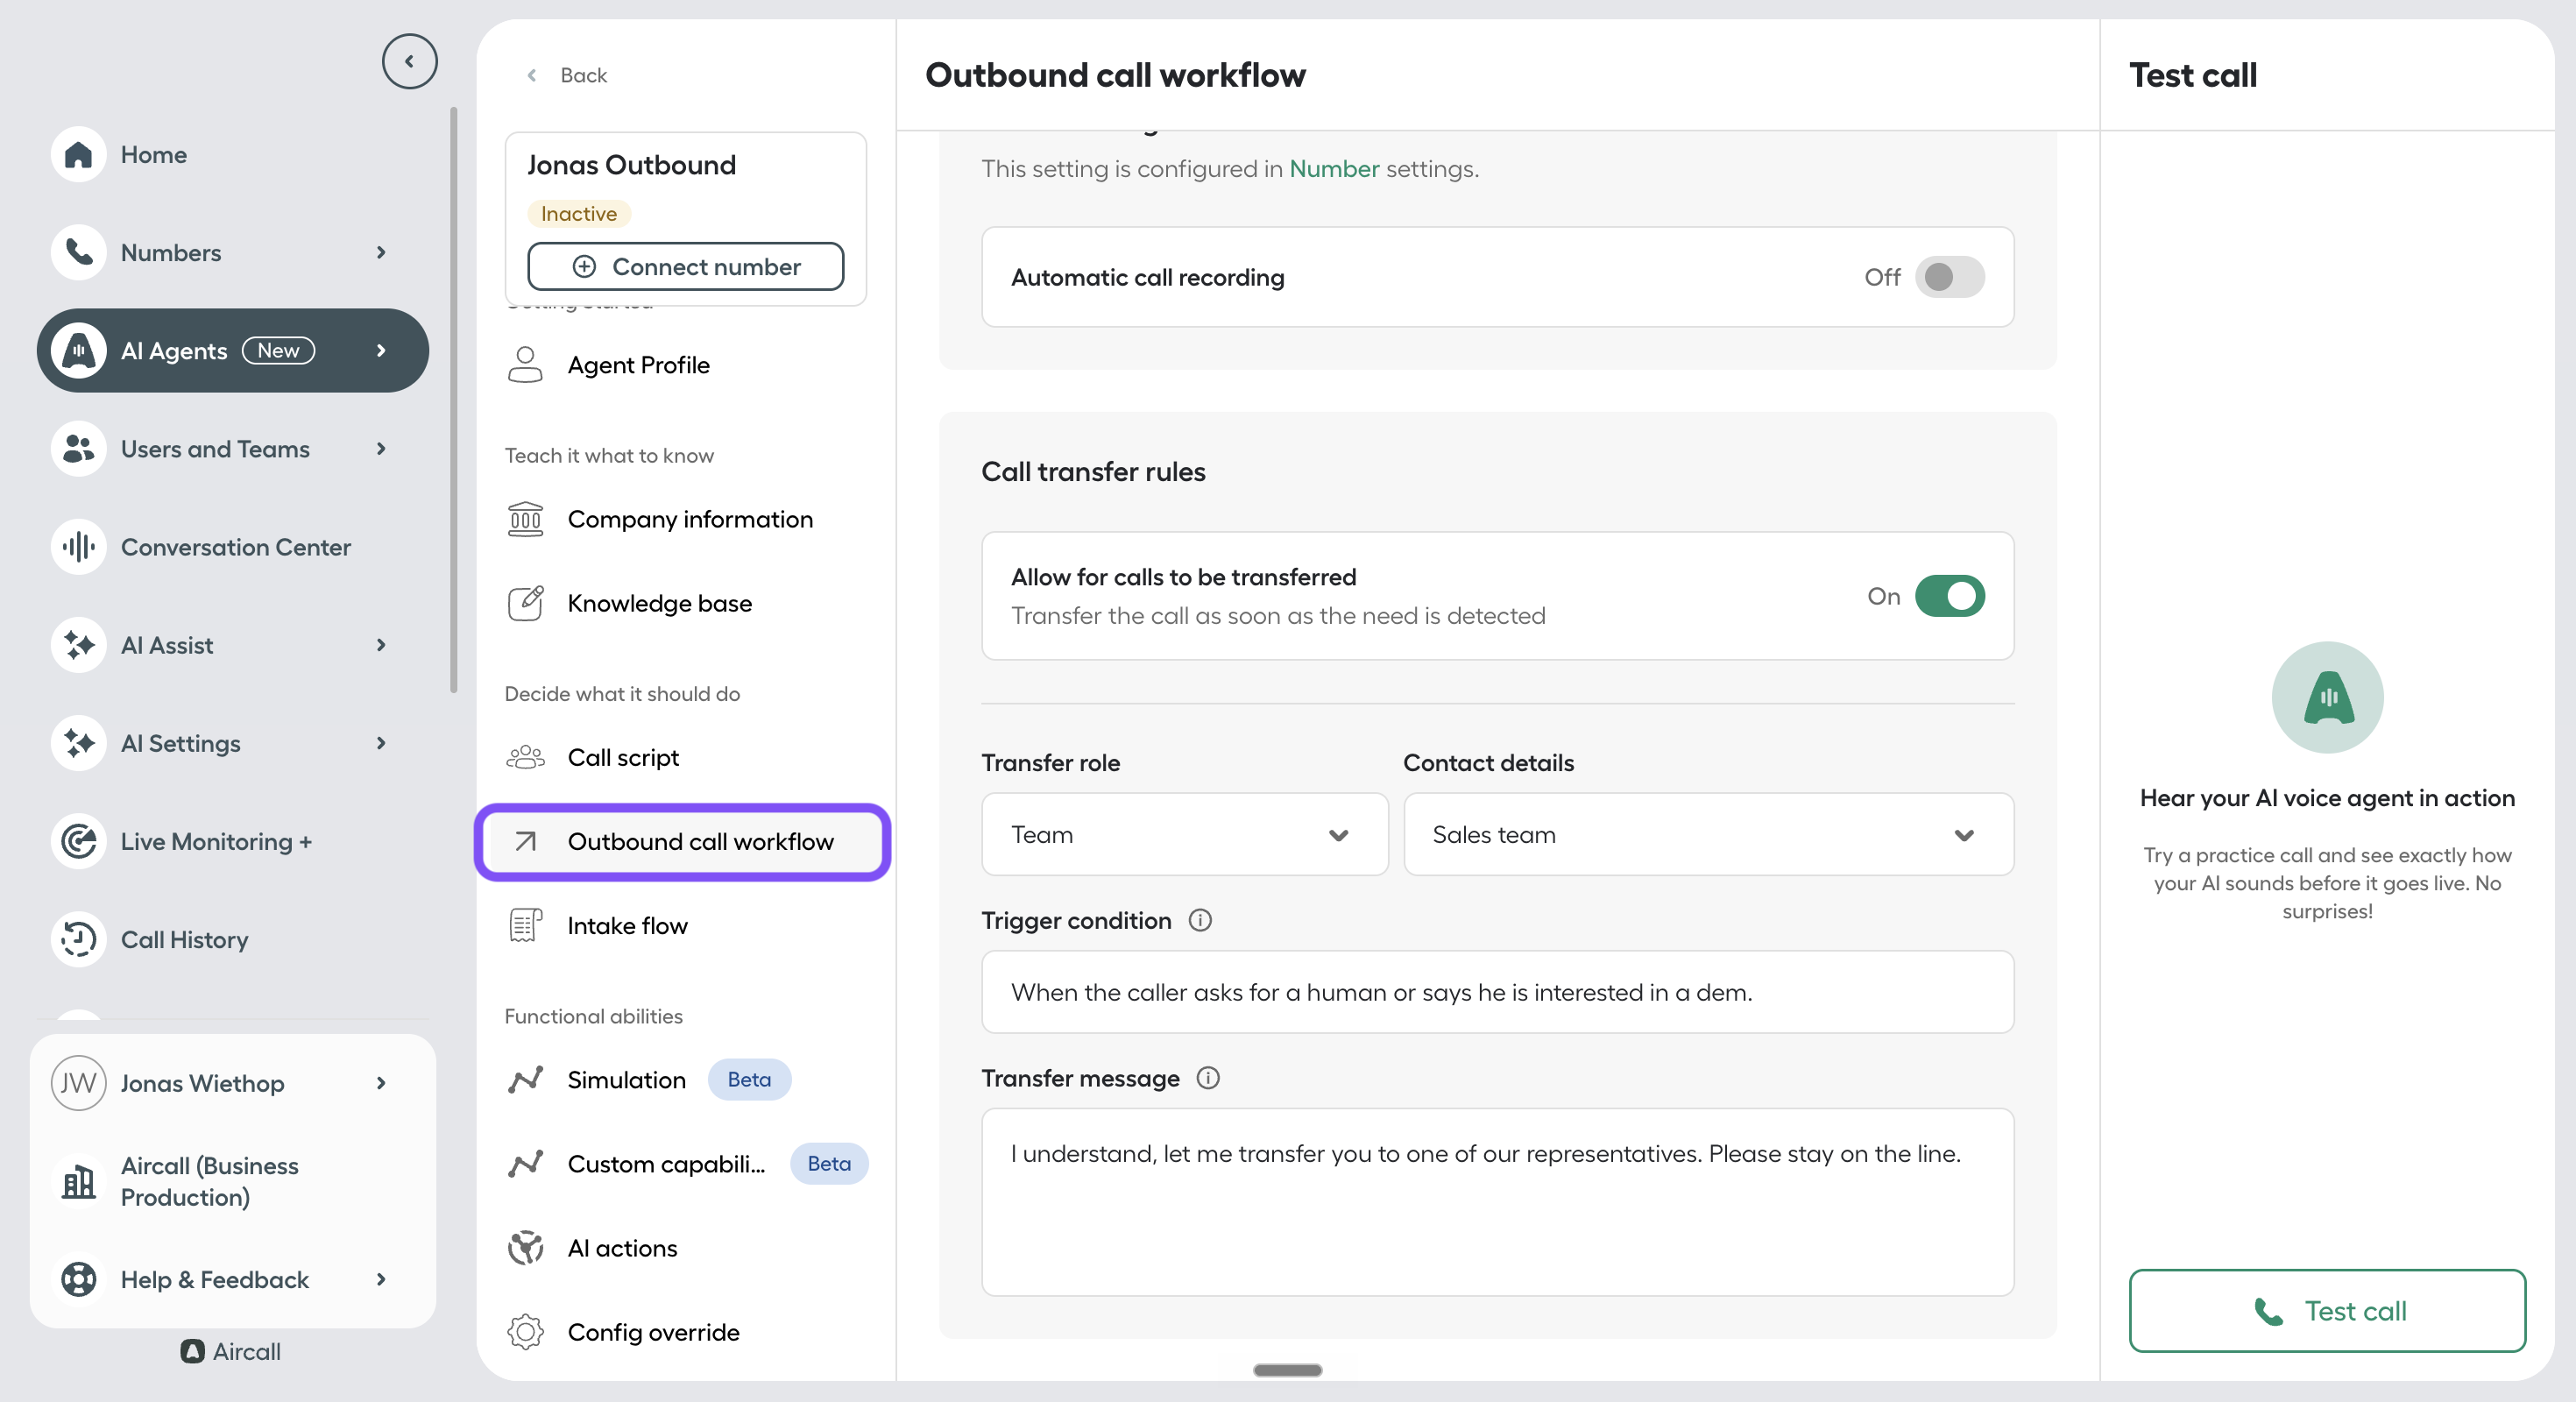Click the Call script group icon
Viewport: 2576px width, 1402px height.
coord(525,757)
